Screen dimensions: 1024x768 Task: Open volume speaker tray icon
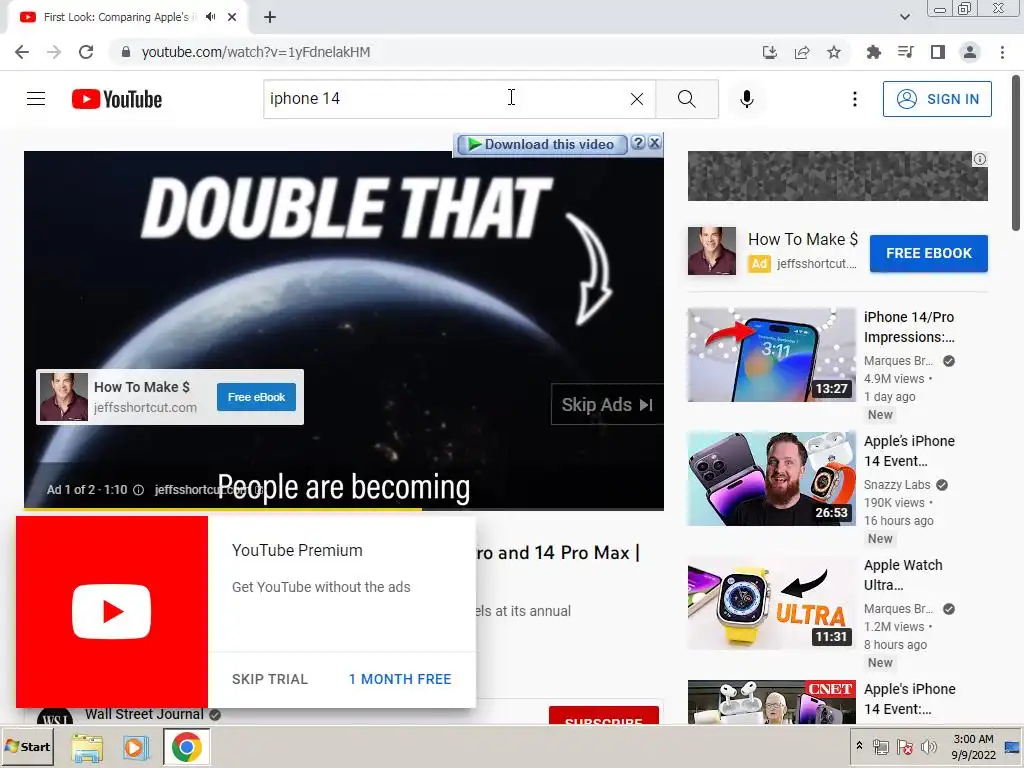click(928, 747)
